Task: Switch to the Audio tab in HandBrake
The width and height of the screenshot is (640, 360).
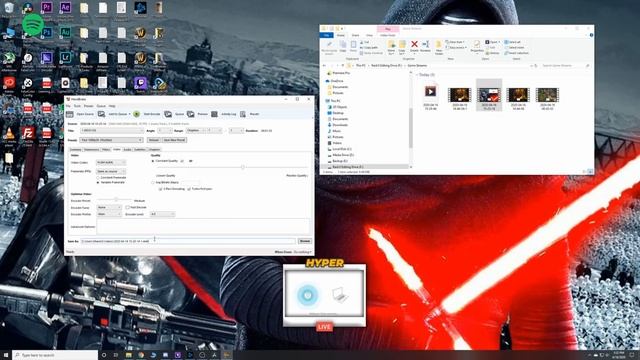Action: click(x=127, y=150)
